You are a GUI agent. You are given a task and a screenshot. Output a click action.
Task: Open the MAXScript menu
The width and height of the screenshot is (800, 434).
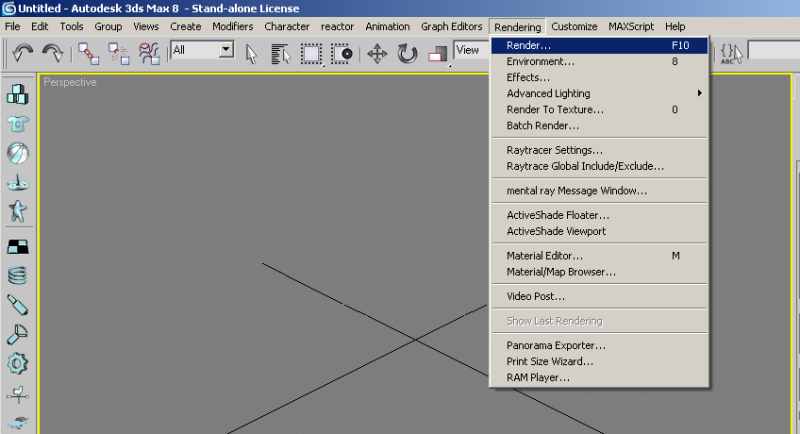tap(631, 27)
